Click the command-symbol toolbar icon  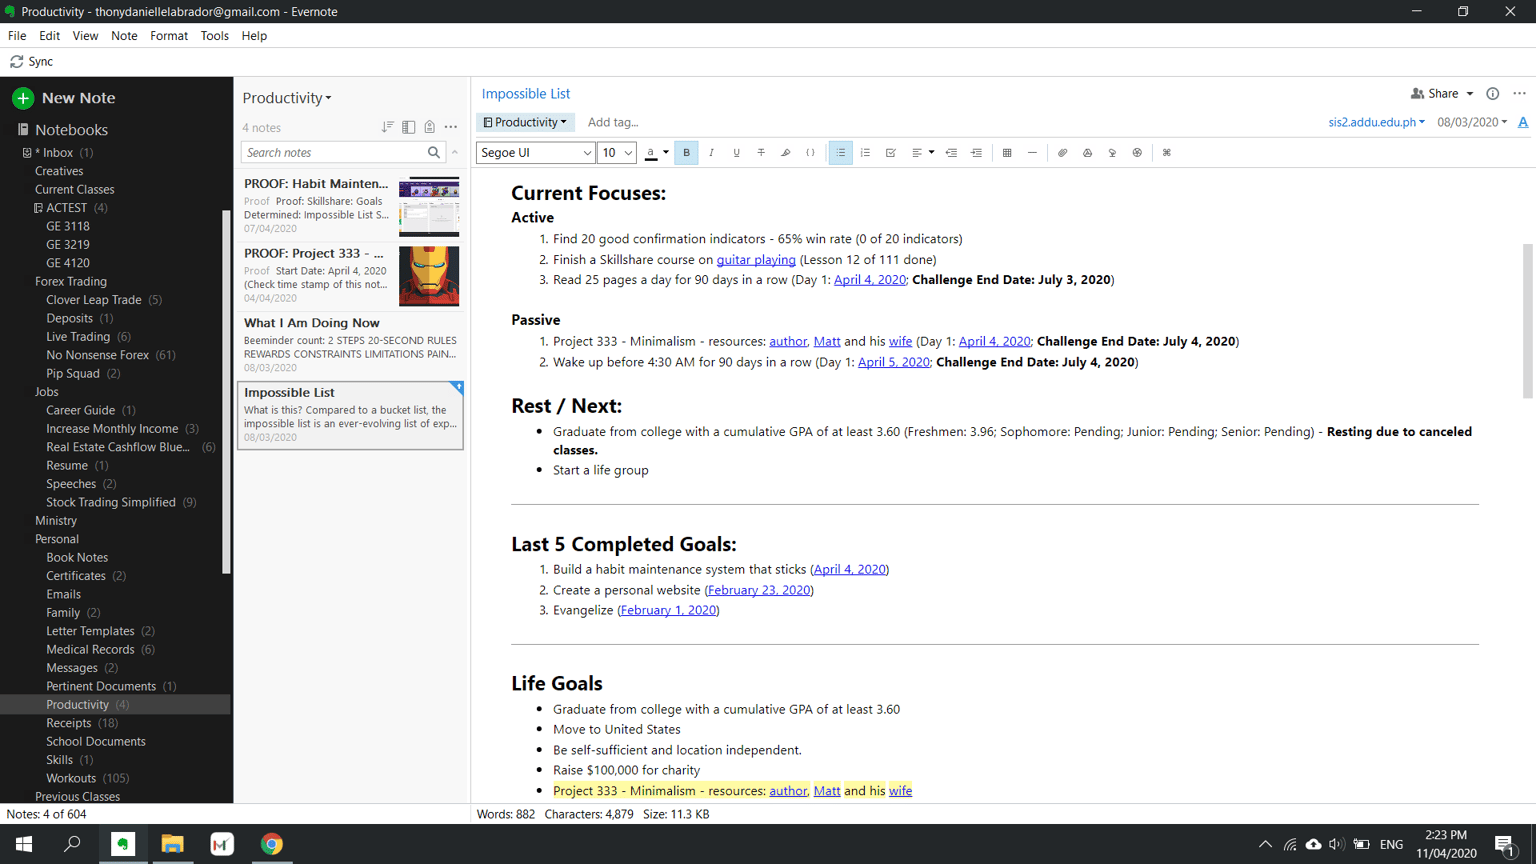tap(1166, 153)
